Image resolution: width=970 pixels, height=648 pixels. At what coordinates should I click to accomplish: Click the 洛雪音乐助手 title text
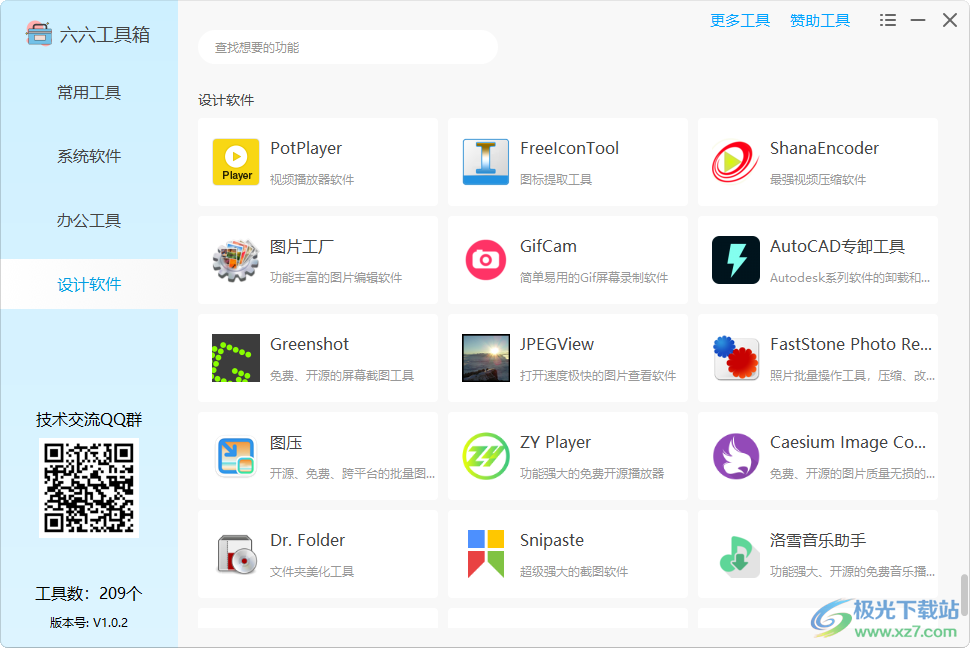[x=818, y=540]
